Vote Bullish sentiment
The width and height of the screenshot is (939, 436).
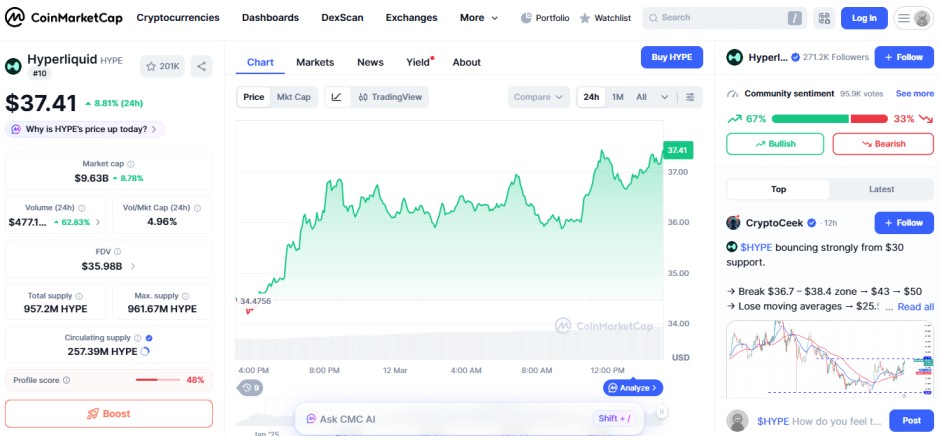click(775, 144)
